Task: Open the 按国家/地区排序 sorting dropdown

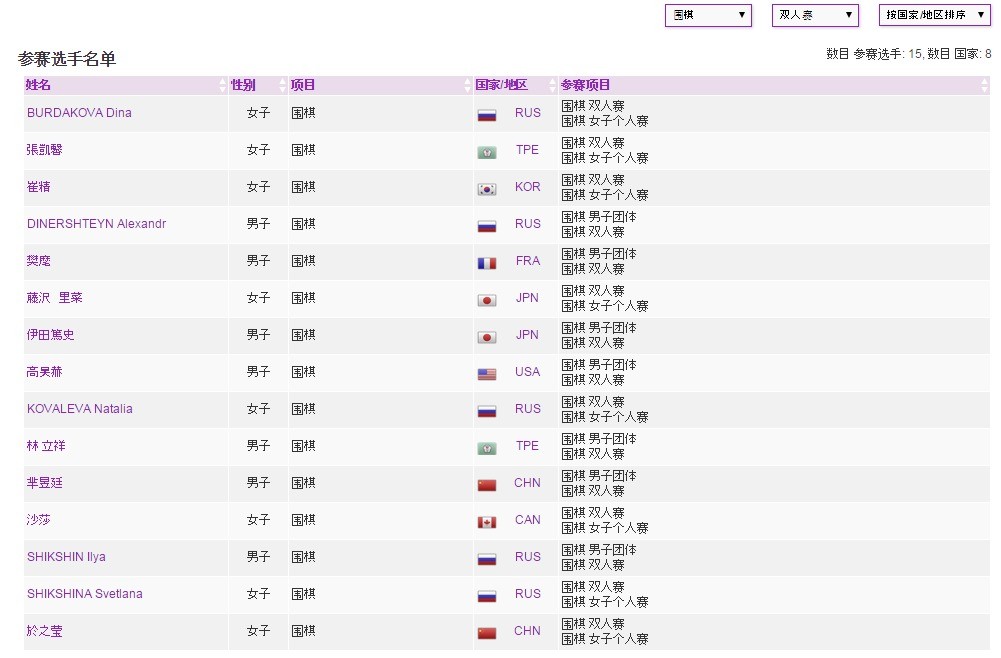Action: click(x=935, y=15)
